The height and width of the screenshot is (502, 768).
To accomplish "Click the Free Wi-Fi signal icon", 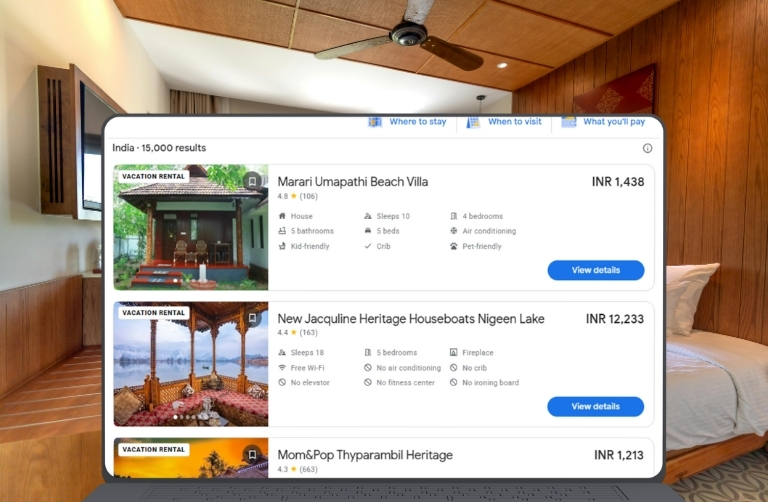I will click(x=282, y=368).
